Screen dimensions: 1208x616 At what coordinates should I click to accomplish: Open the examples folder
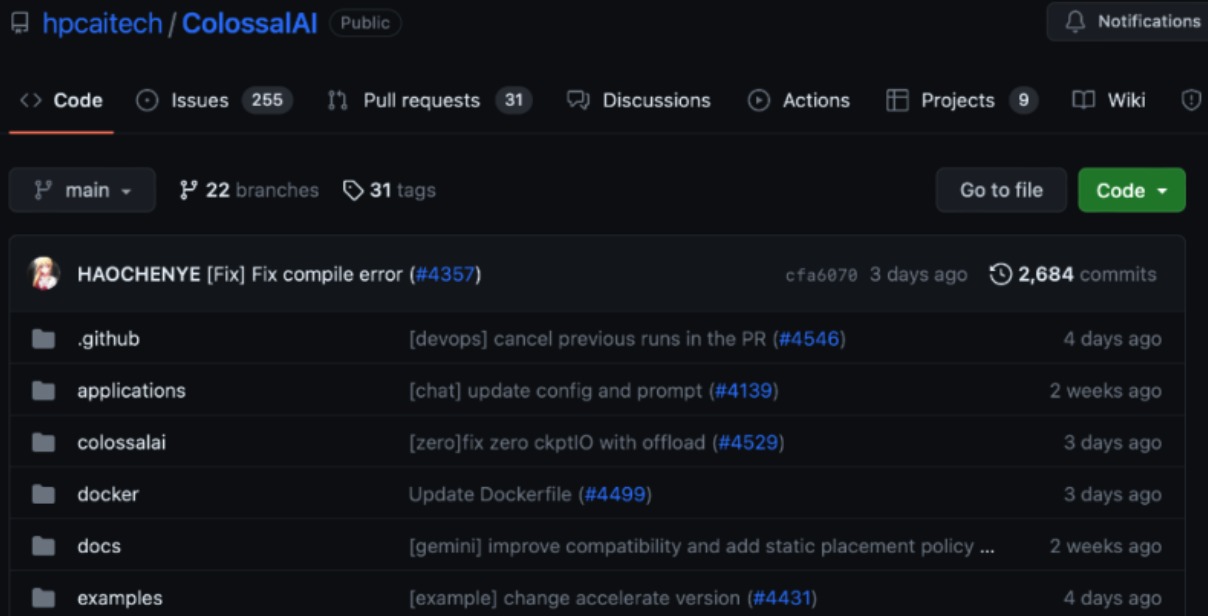120,598
